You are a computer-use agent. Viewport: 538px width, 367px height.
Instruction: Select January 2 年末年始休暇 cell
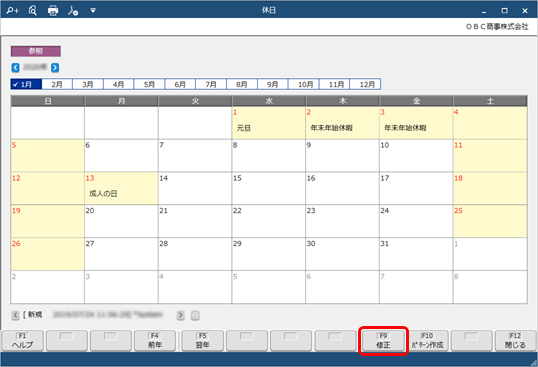pos(342,123)
